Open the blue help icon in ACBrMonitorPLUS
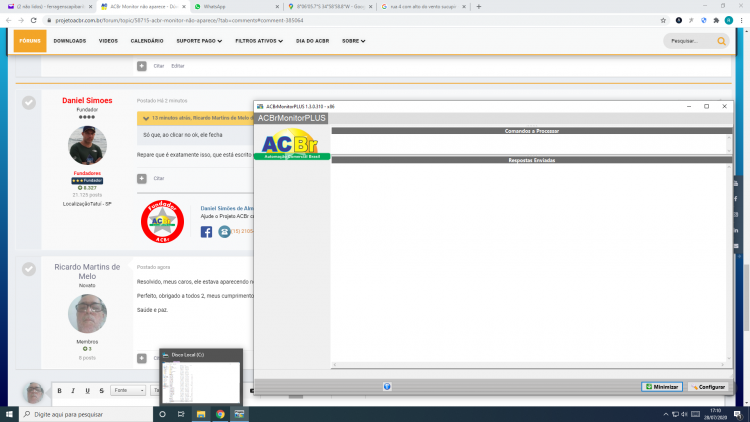Viewport: 750px width, 422px height. [387, 387]
